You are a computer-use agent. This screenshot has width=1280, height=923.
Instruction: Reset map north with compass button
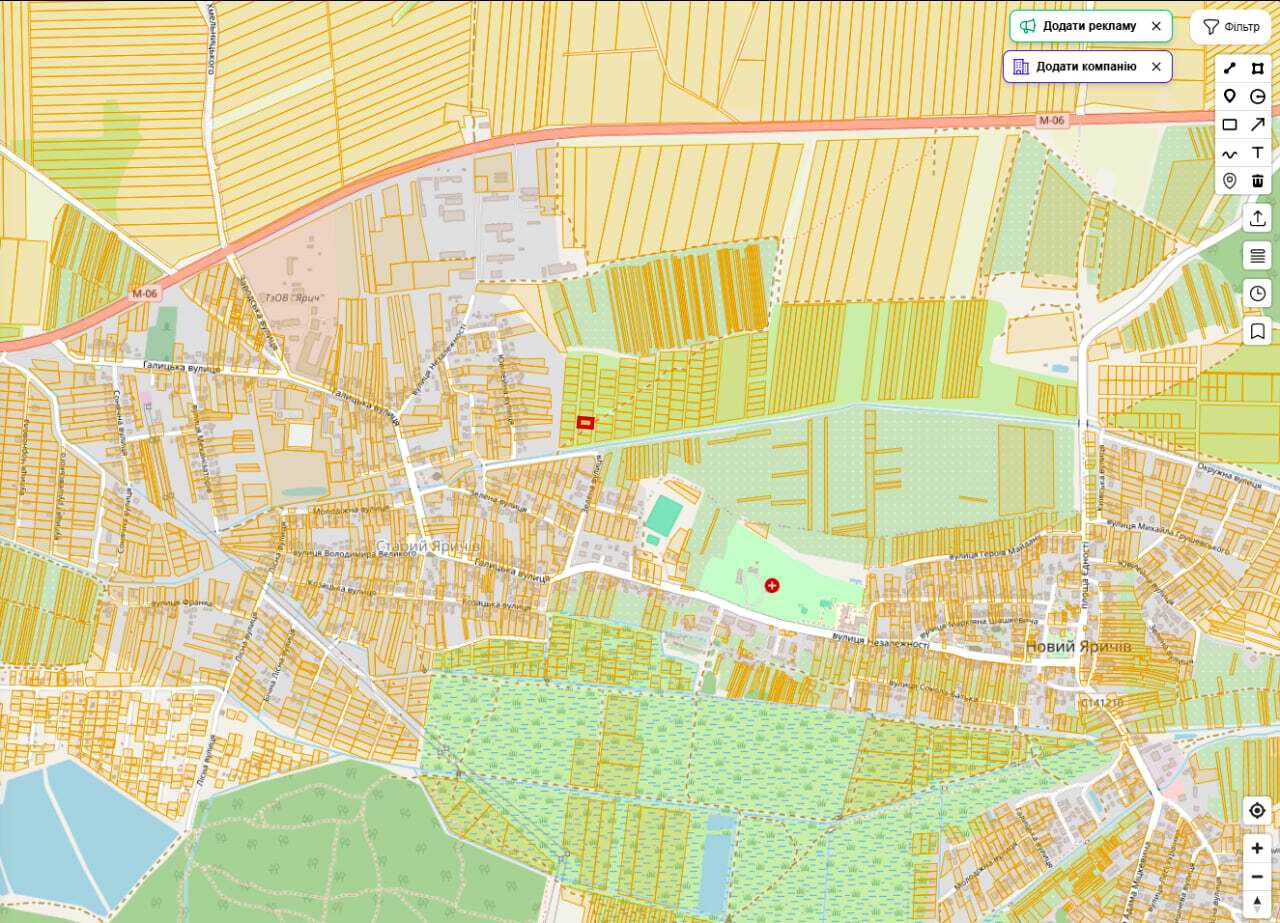point(1257,904)
